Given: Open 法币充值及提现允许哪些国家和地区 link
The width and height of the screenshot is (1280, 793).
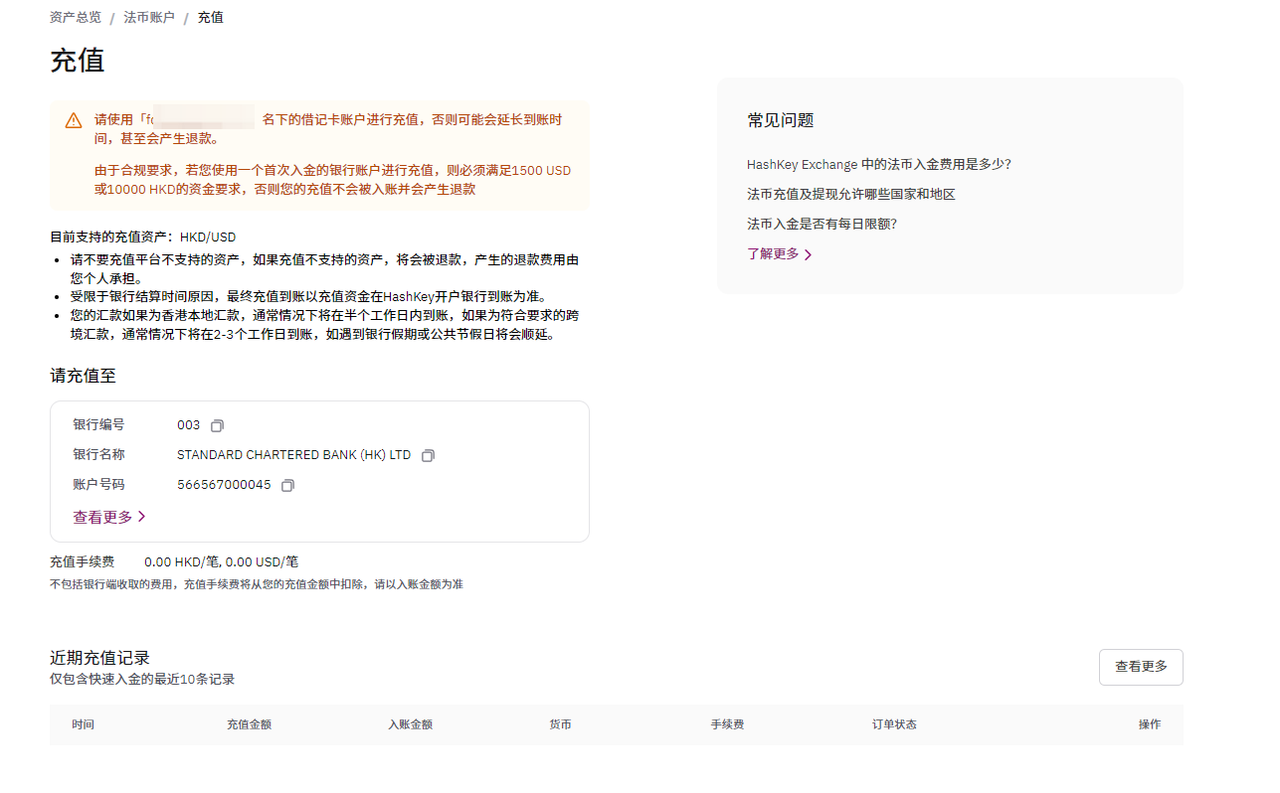Looking at the screenshot, I should (850, 193).
